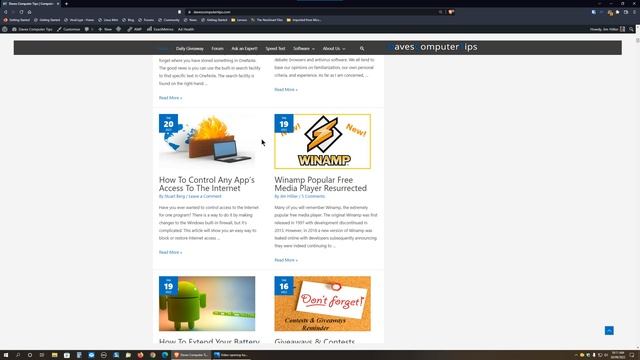Screen dimensions: 640x360
Task: Click the blue scroll-to-top arrow button
Action: pos(609,331)
